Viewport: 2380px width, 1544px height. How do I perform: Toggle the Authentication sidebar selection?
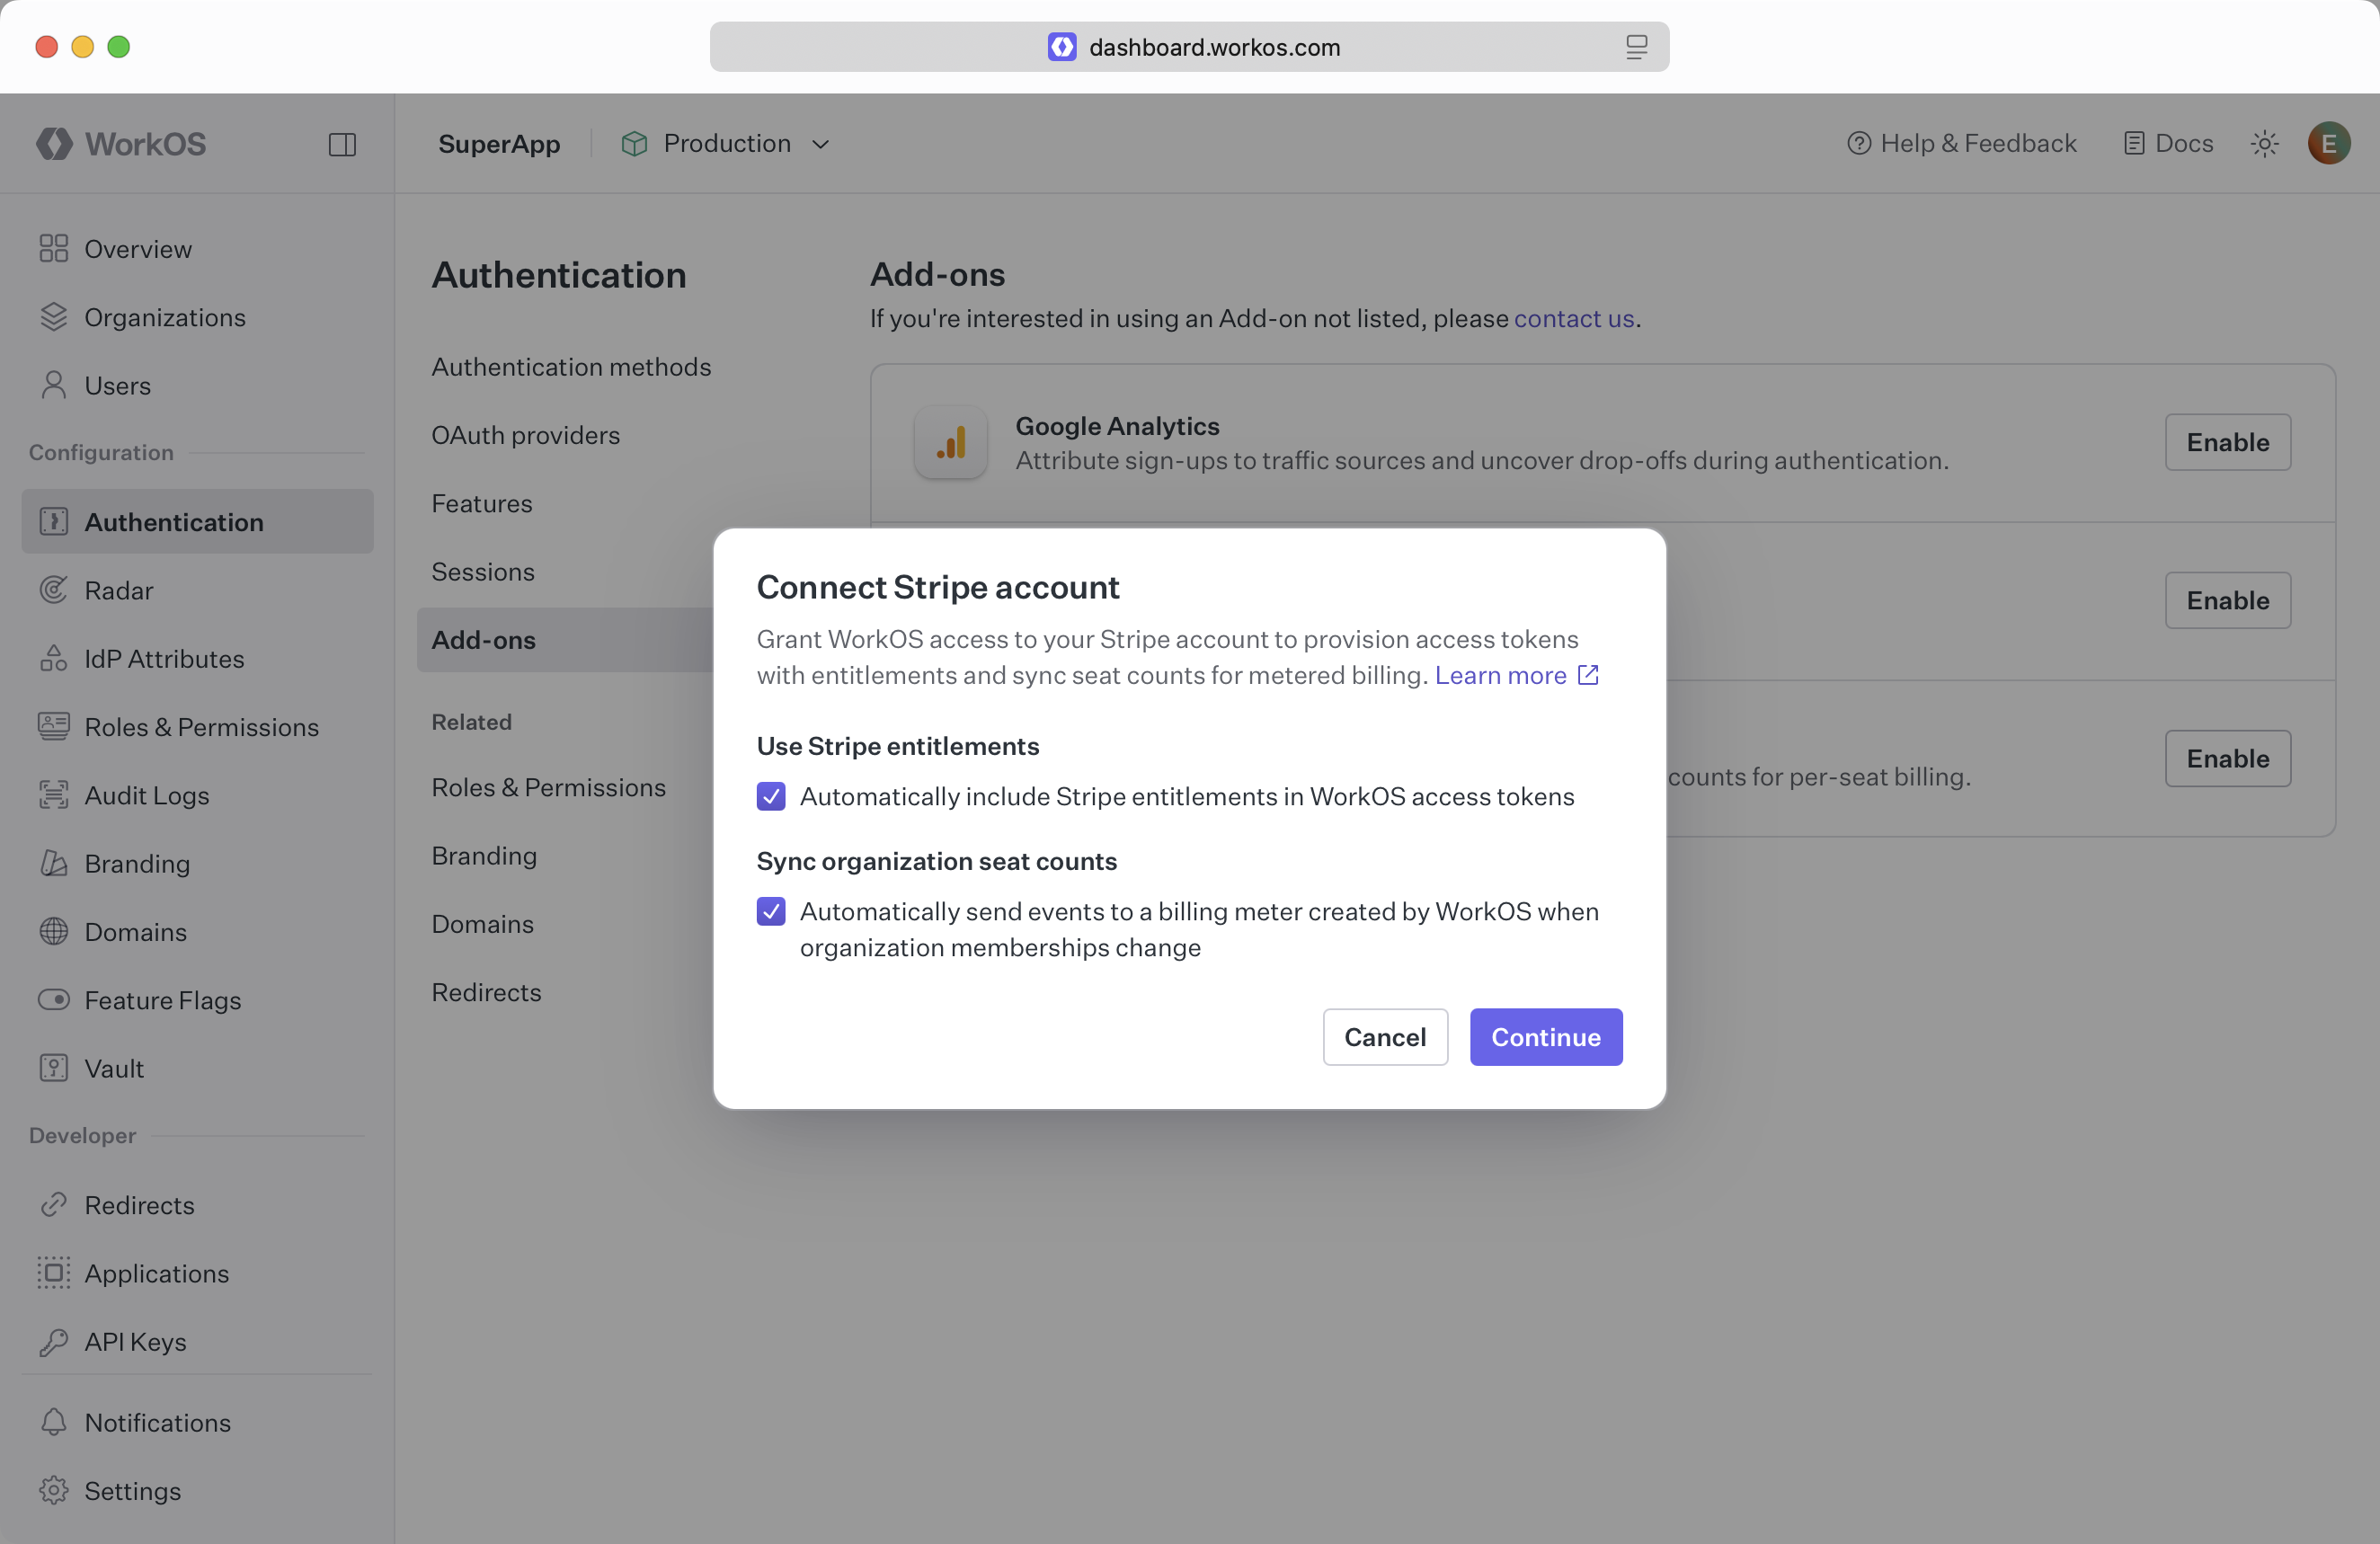(x=175, y=521)
